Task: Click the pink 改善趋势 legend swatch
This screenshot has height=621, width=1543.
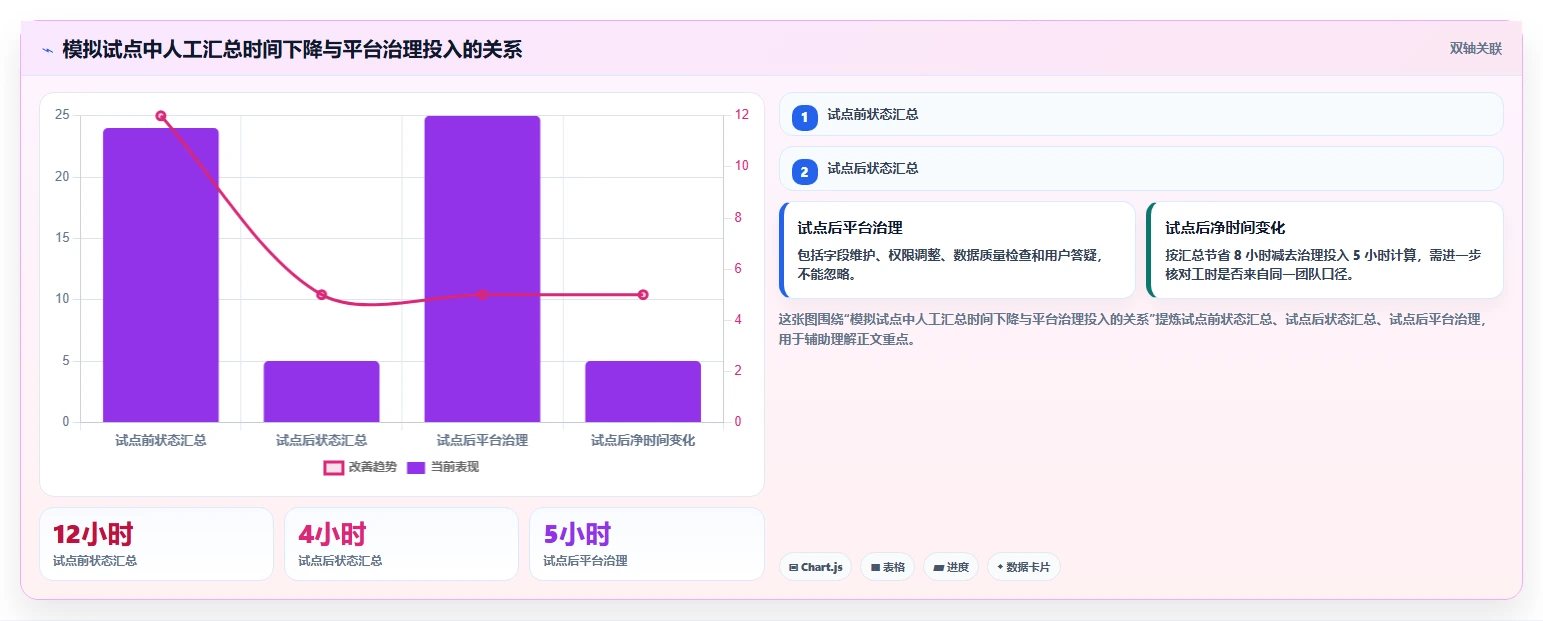Action: (x=334, y=467)
